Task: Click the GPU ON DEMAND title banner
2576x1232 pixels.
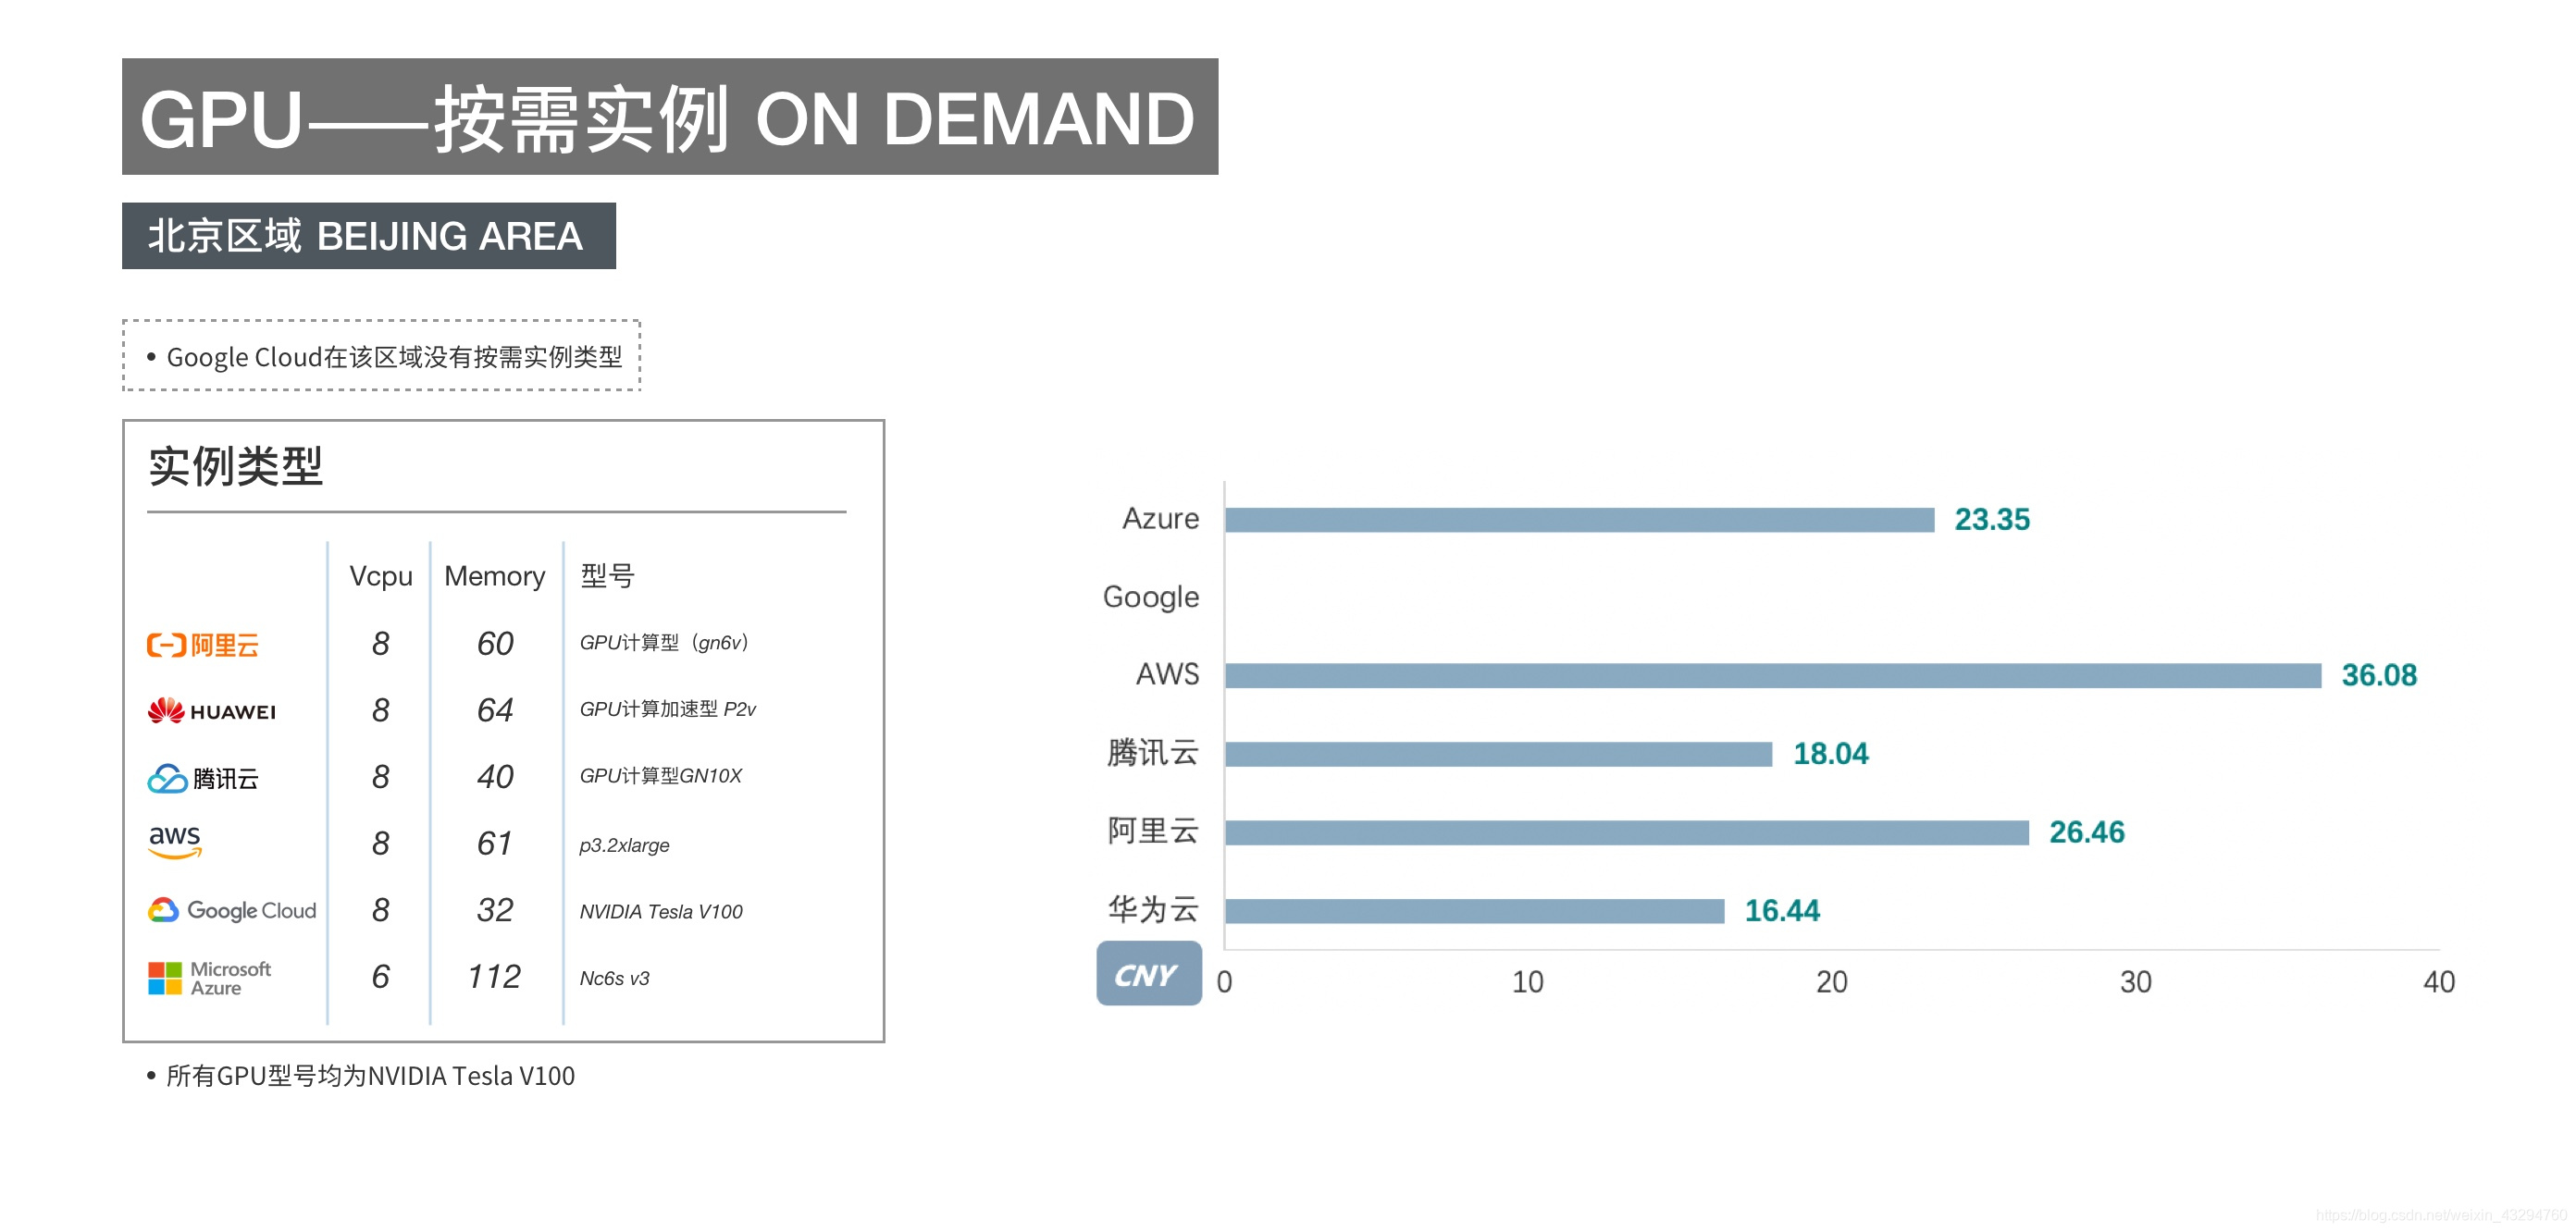Action: click(669, 117)
